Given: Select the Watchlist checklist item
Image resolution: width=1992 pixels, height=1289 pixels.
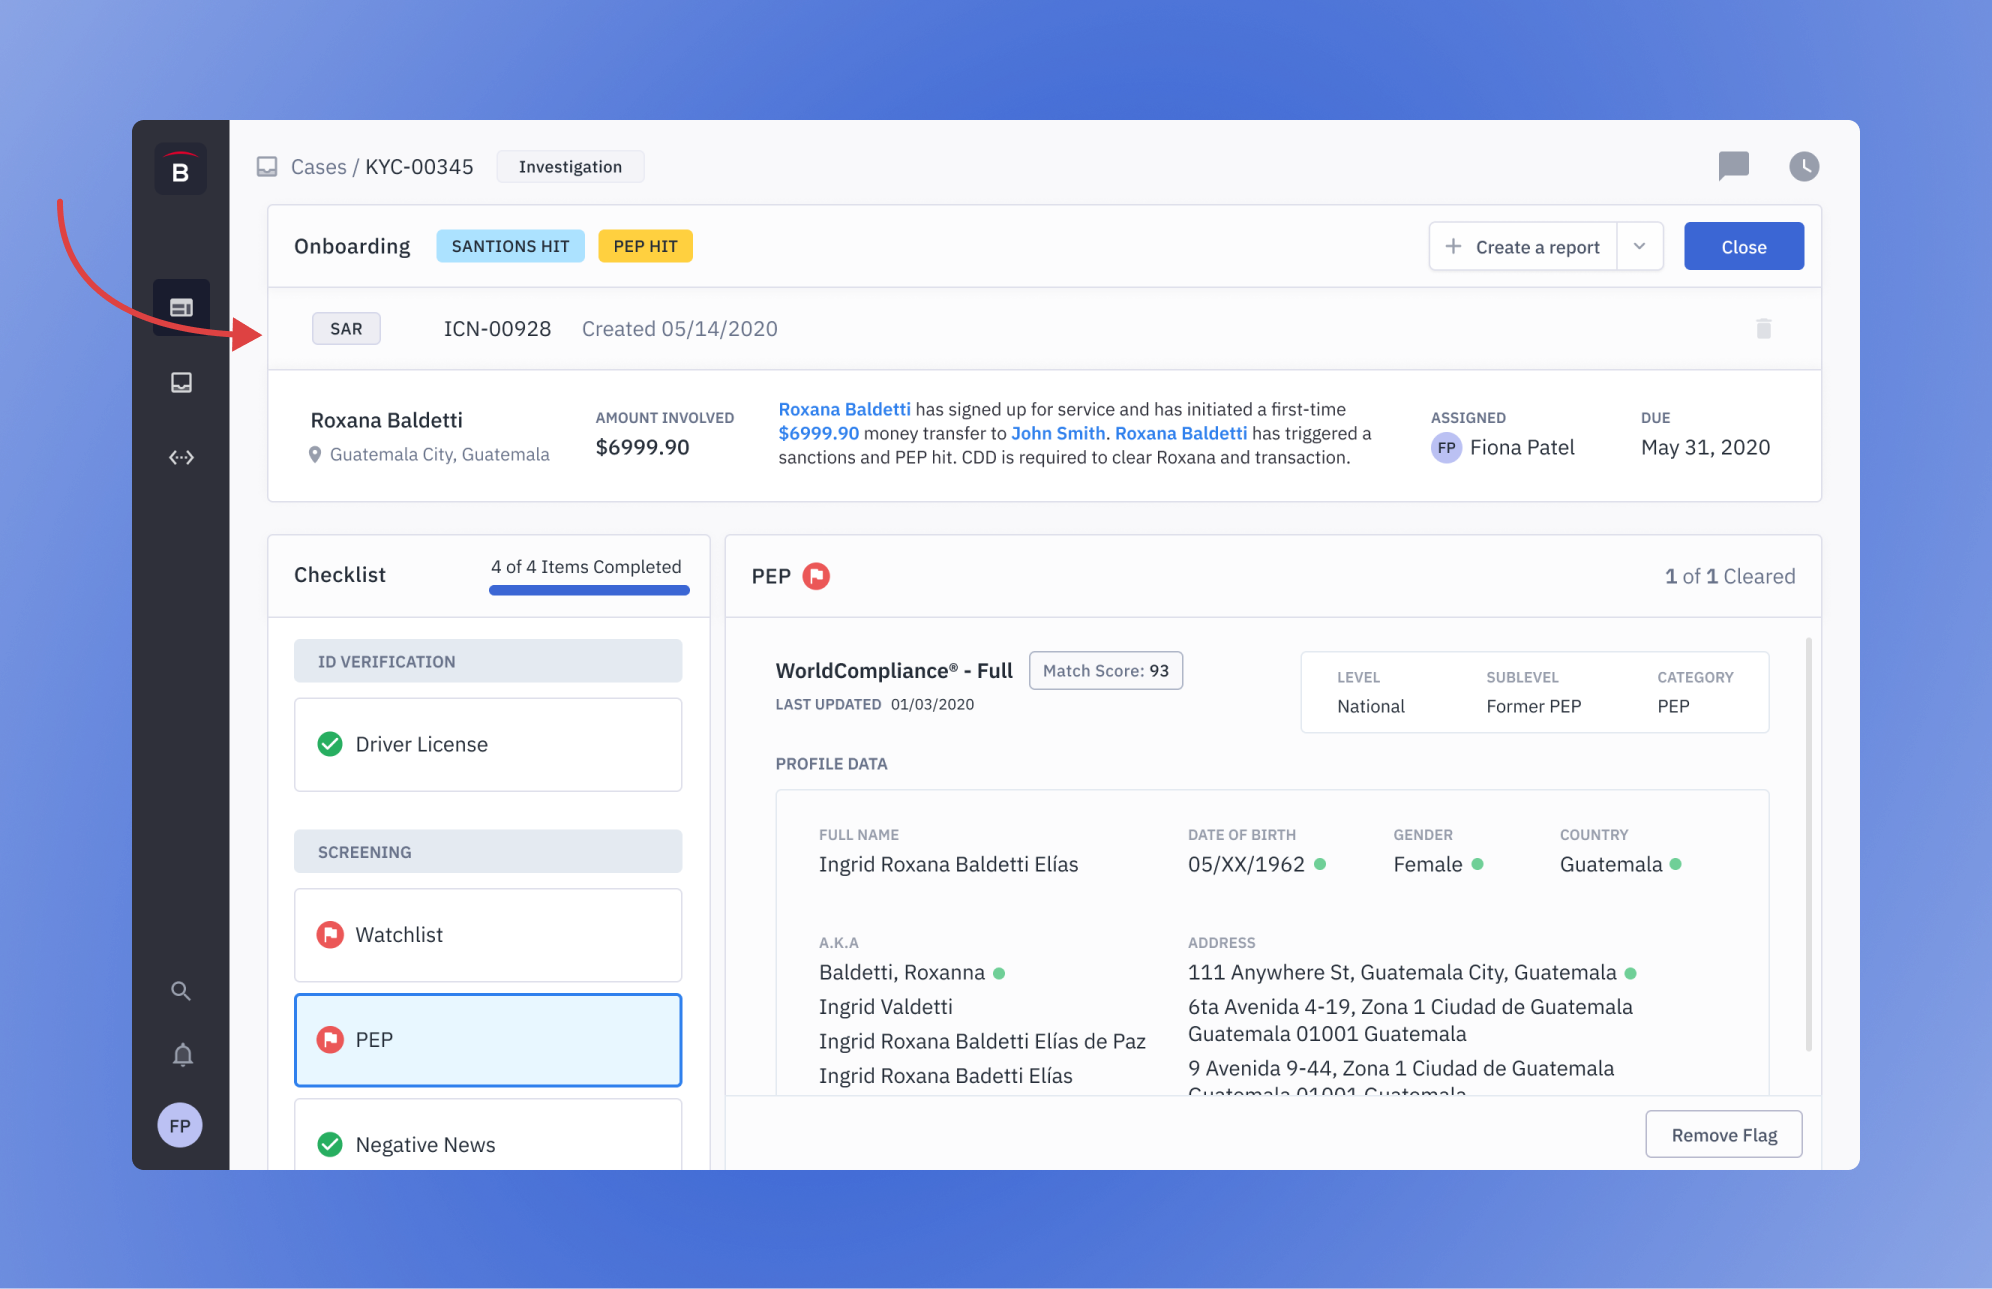Looking at the screenshot, I should pyautogui.click(x=488, y=934).
